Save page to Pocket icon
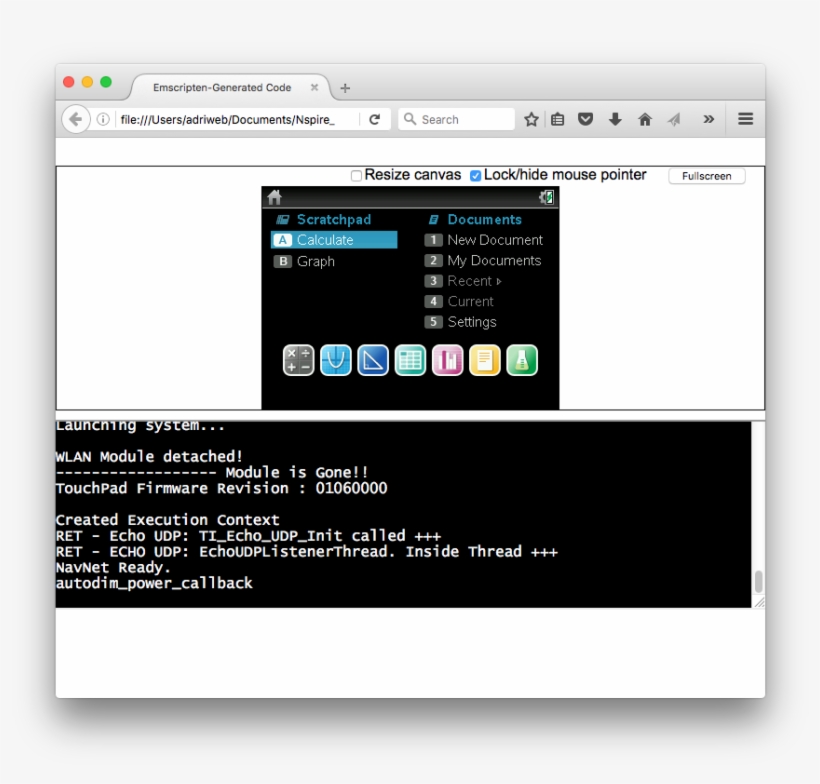The width and height of the screenshot is (820, 784). click(x=586, y=119)
